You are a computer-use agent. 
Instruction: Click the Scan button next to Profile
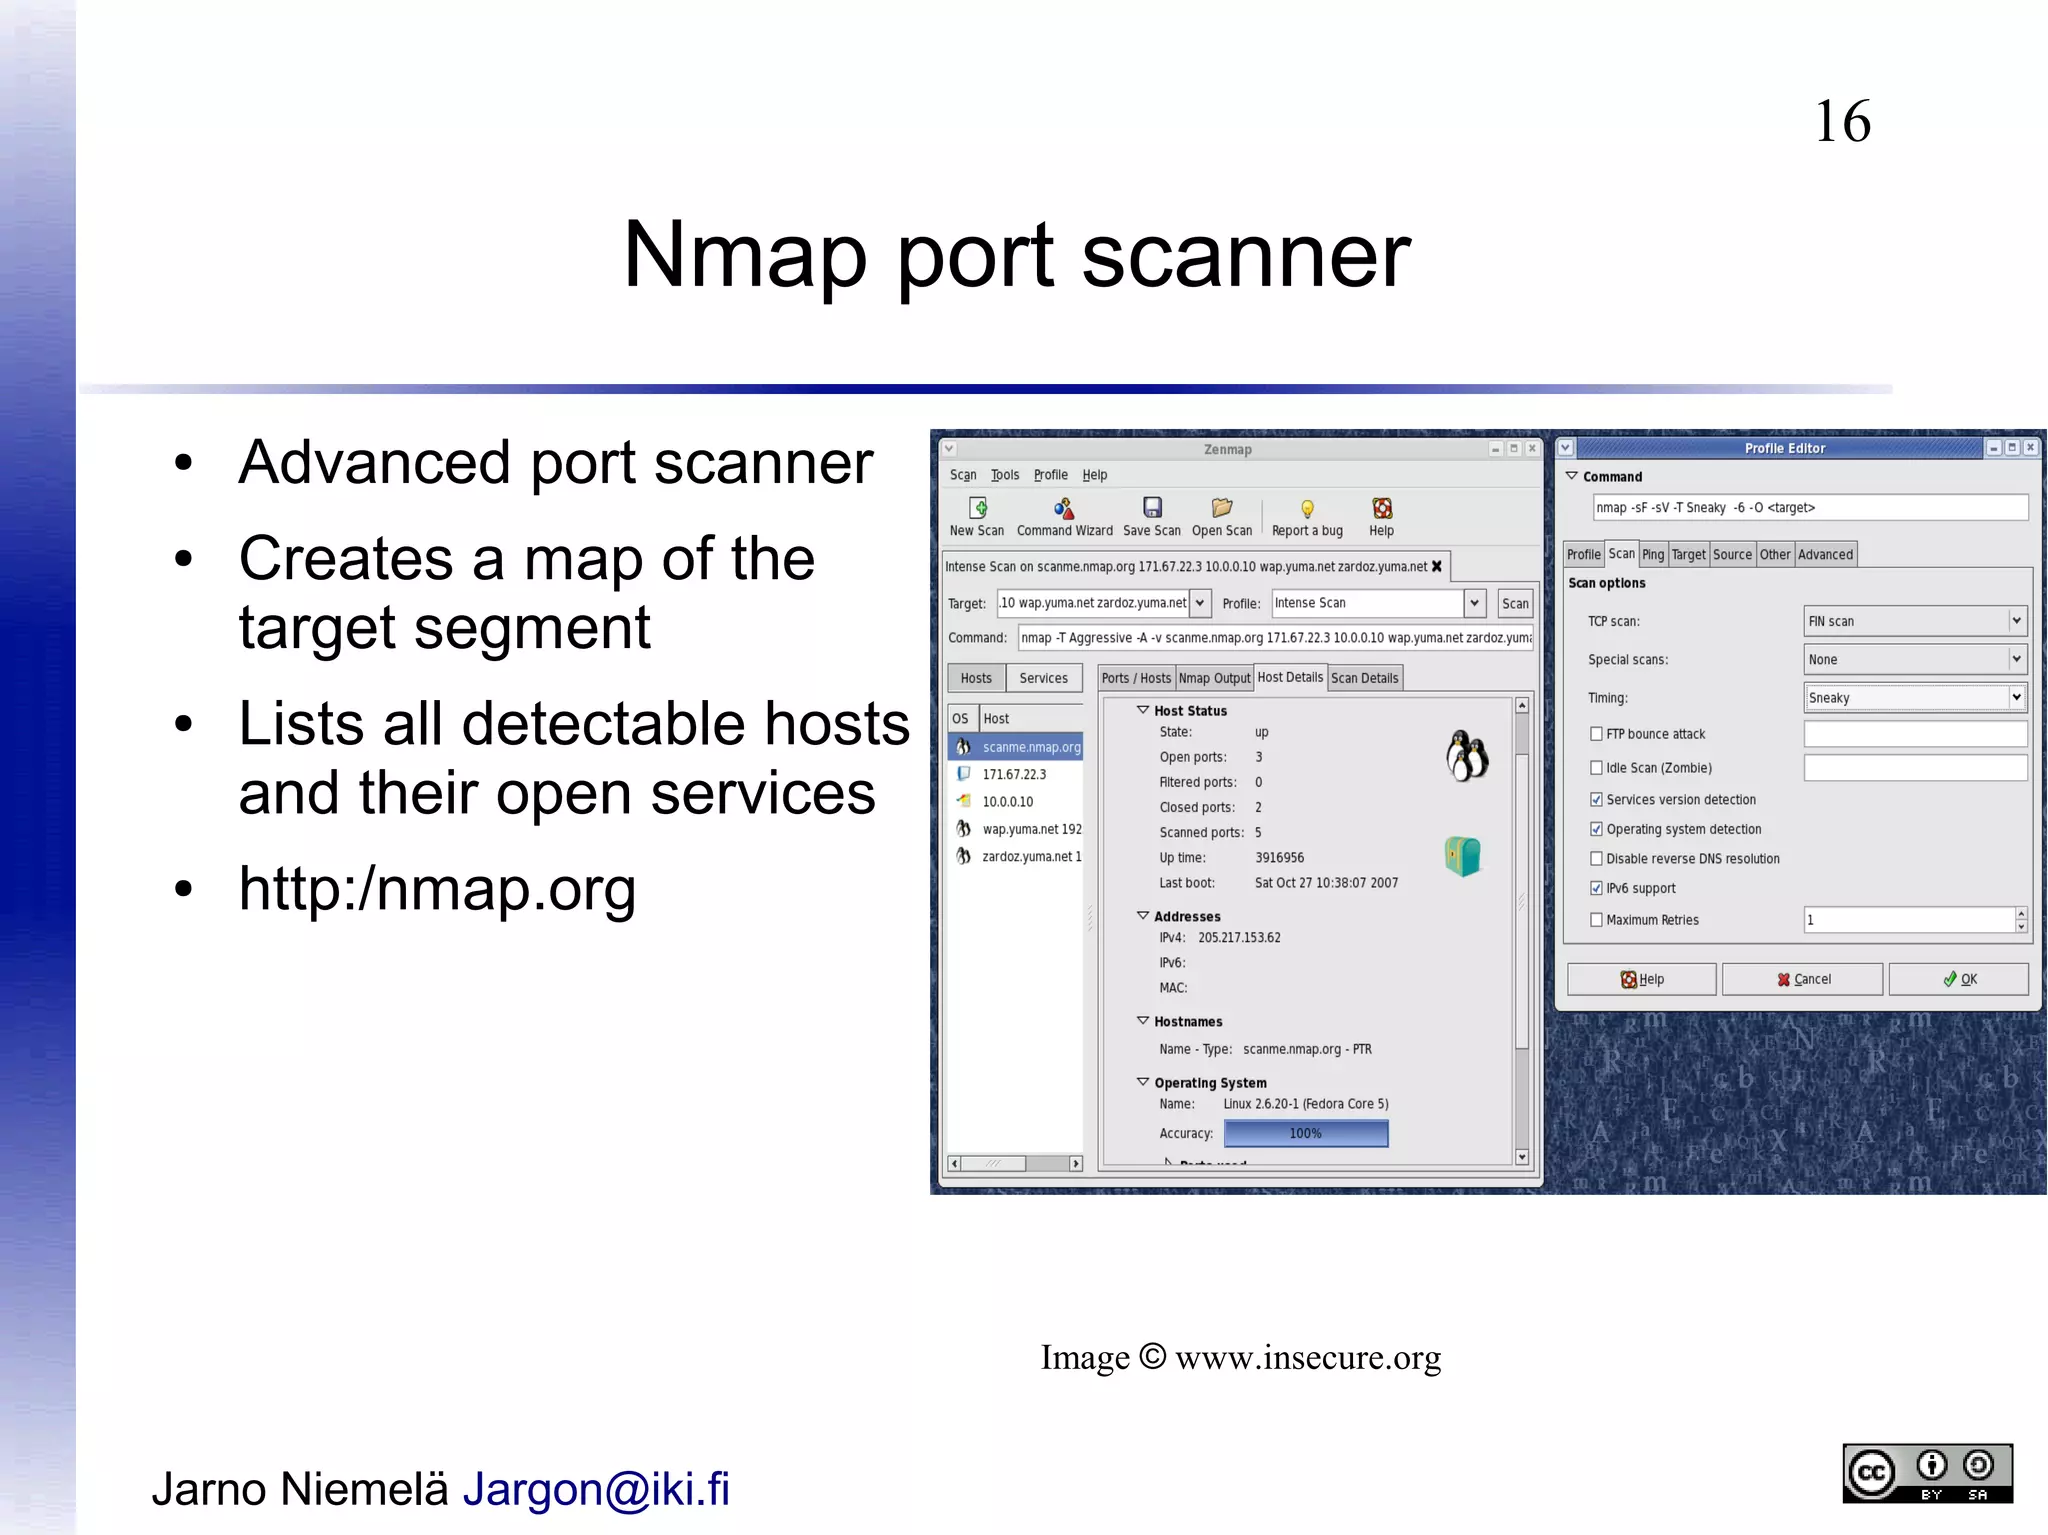pos(1515,603)
